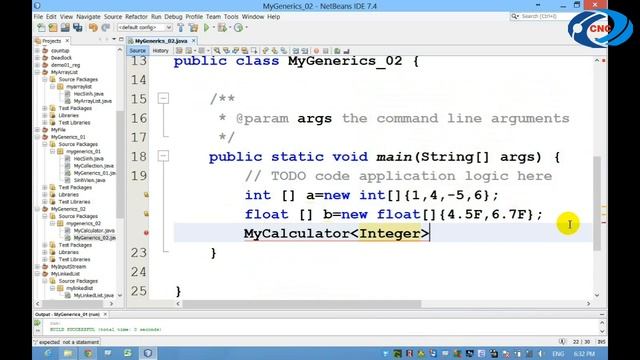640x360 pixels.
Task: Click the editor Find Selection magnifier icon
Action: (x=217, y=51)
